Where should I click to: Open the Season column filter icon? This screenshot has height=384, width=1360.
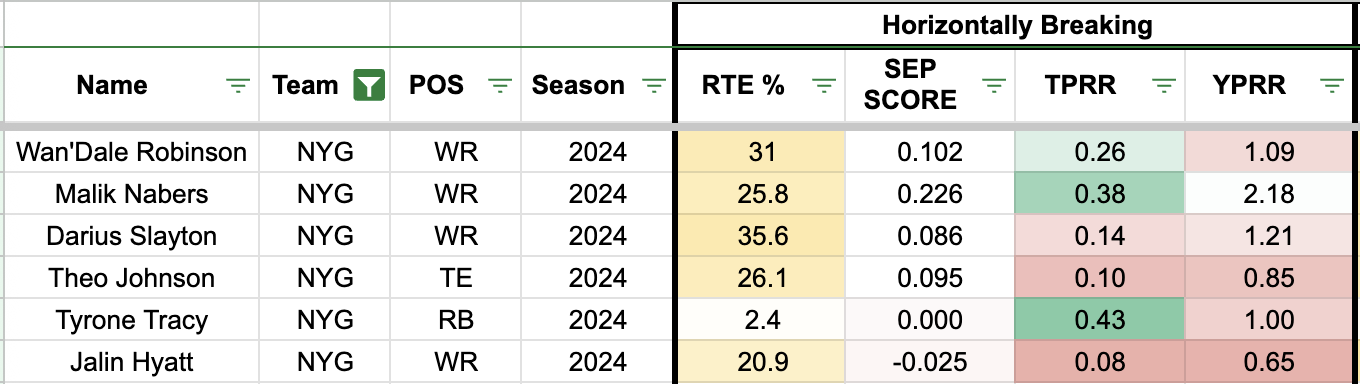click(x=653, y=86)
